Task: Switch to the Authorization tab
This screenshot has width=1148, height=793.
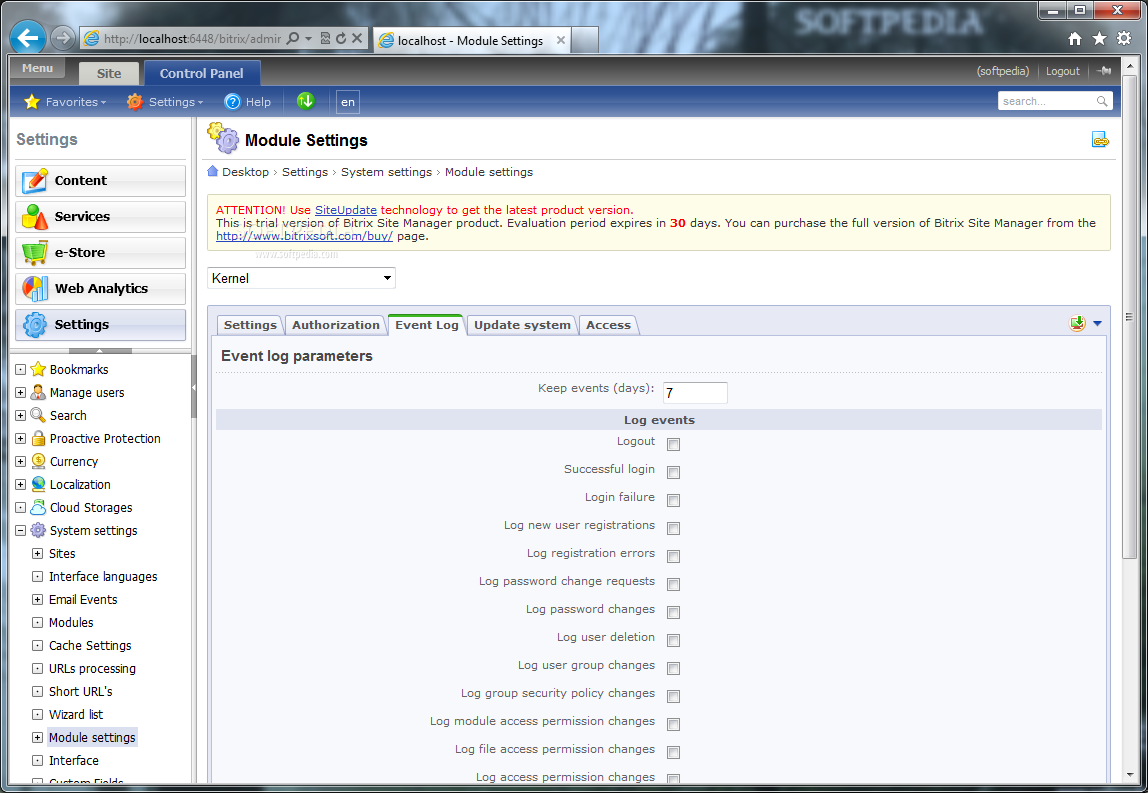Action: coord(335,325)
